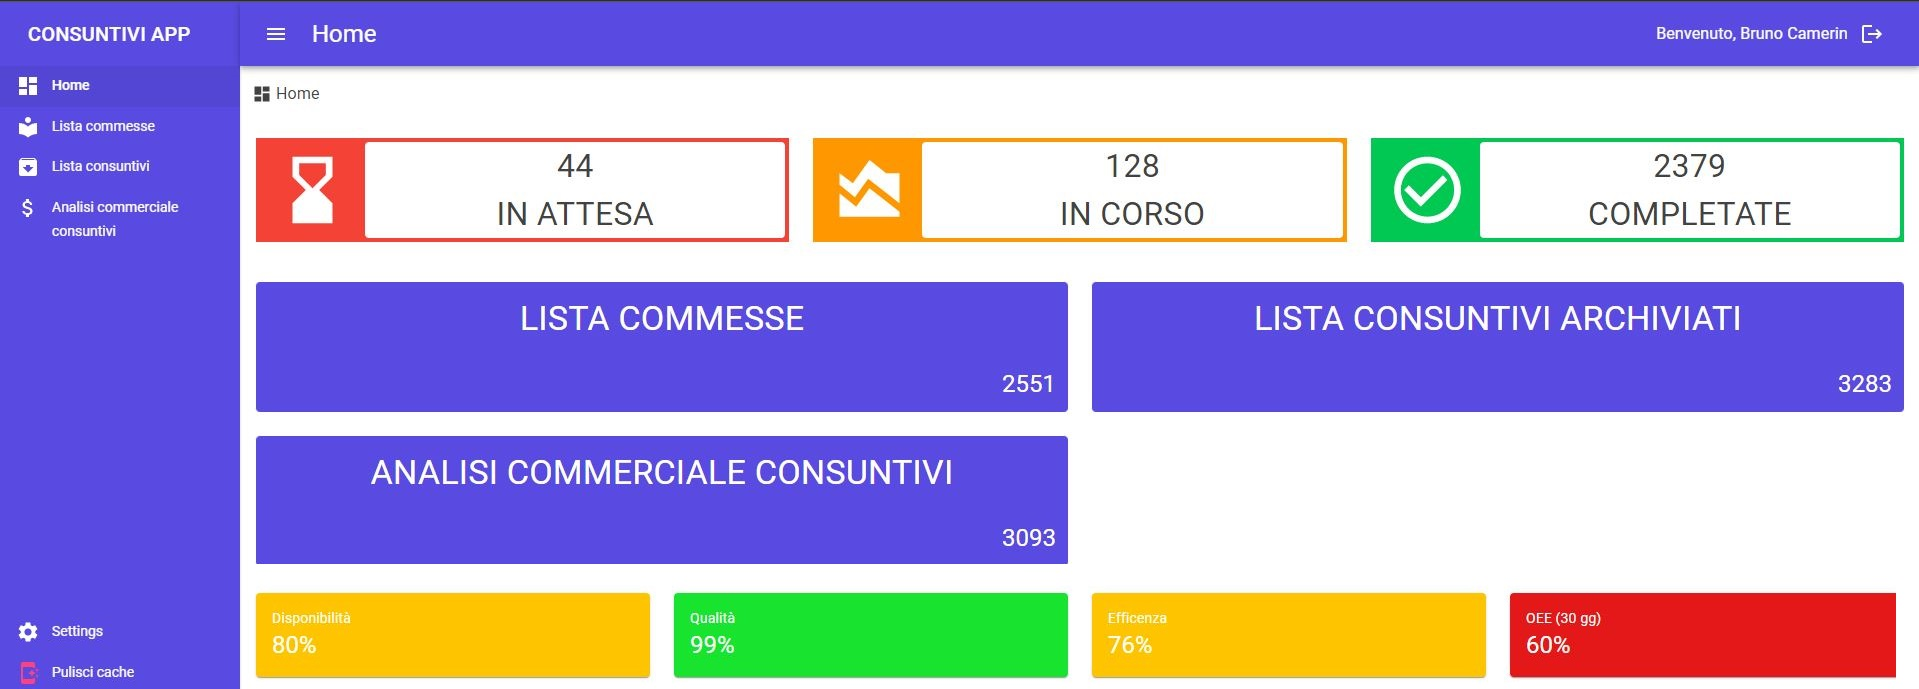The width and height of the screenshot is (1919, 689).
Task: Click the Lista commesse sidebar icon
Action: click(28, 127)
